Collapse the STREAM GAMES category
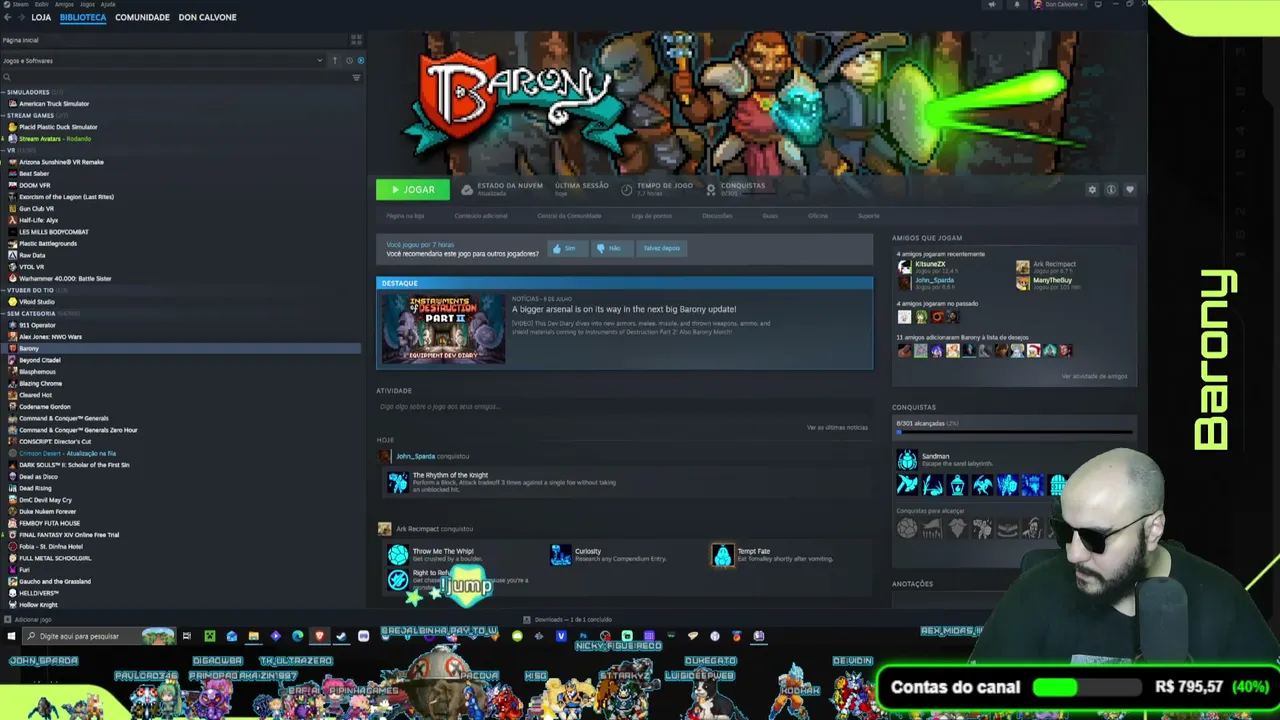Viewport: 1280px width, 720px height. click(3, 115)
